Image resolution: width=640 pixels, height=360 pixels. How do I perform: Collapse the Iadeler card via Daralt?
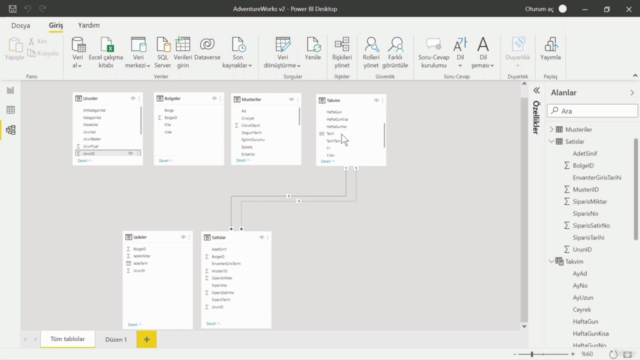[x=134, y=324]
